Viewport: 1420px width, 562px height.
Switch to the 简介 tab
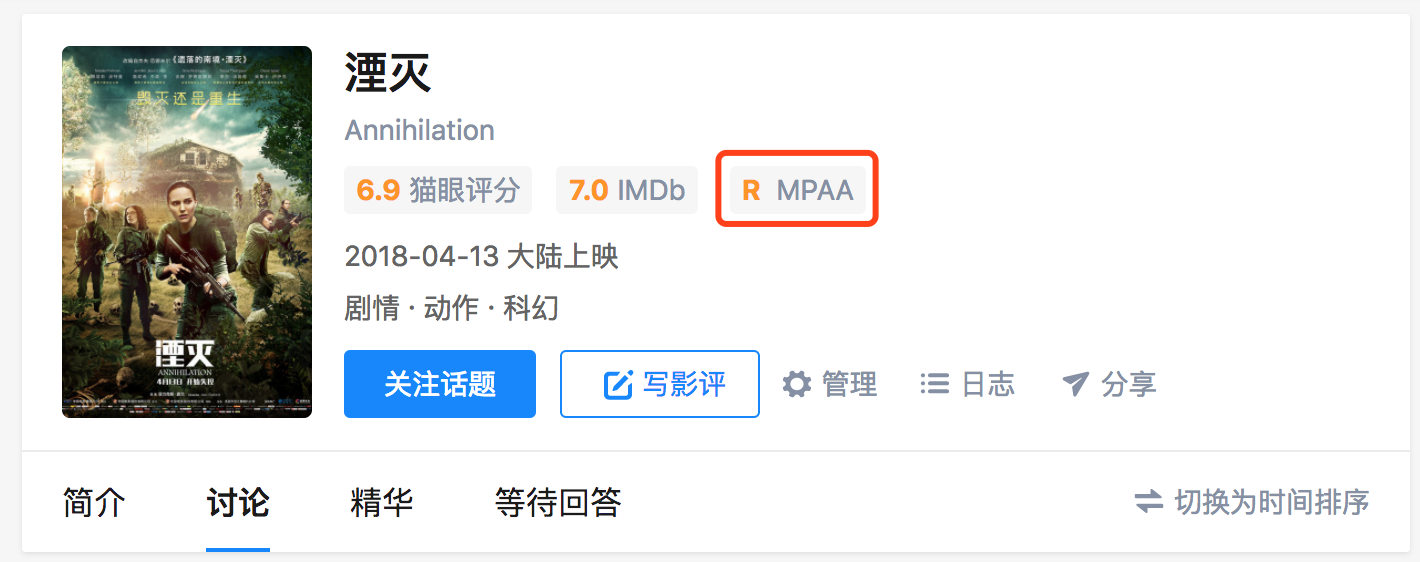(x=94, y=502)
